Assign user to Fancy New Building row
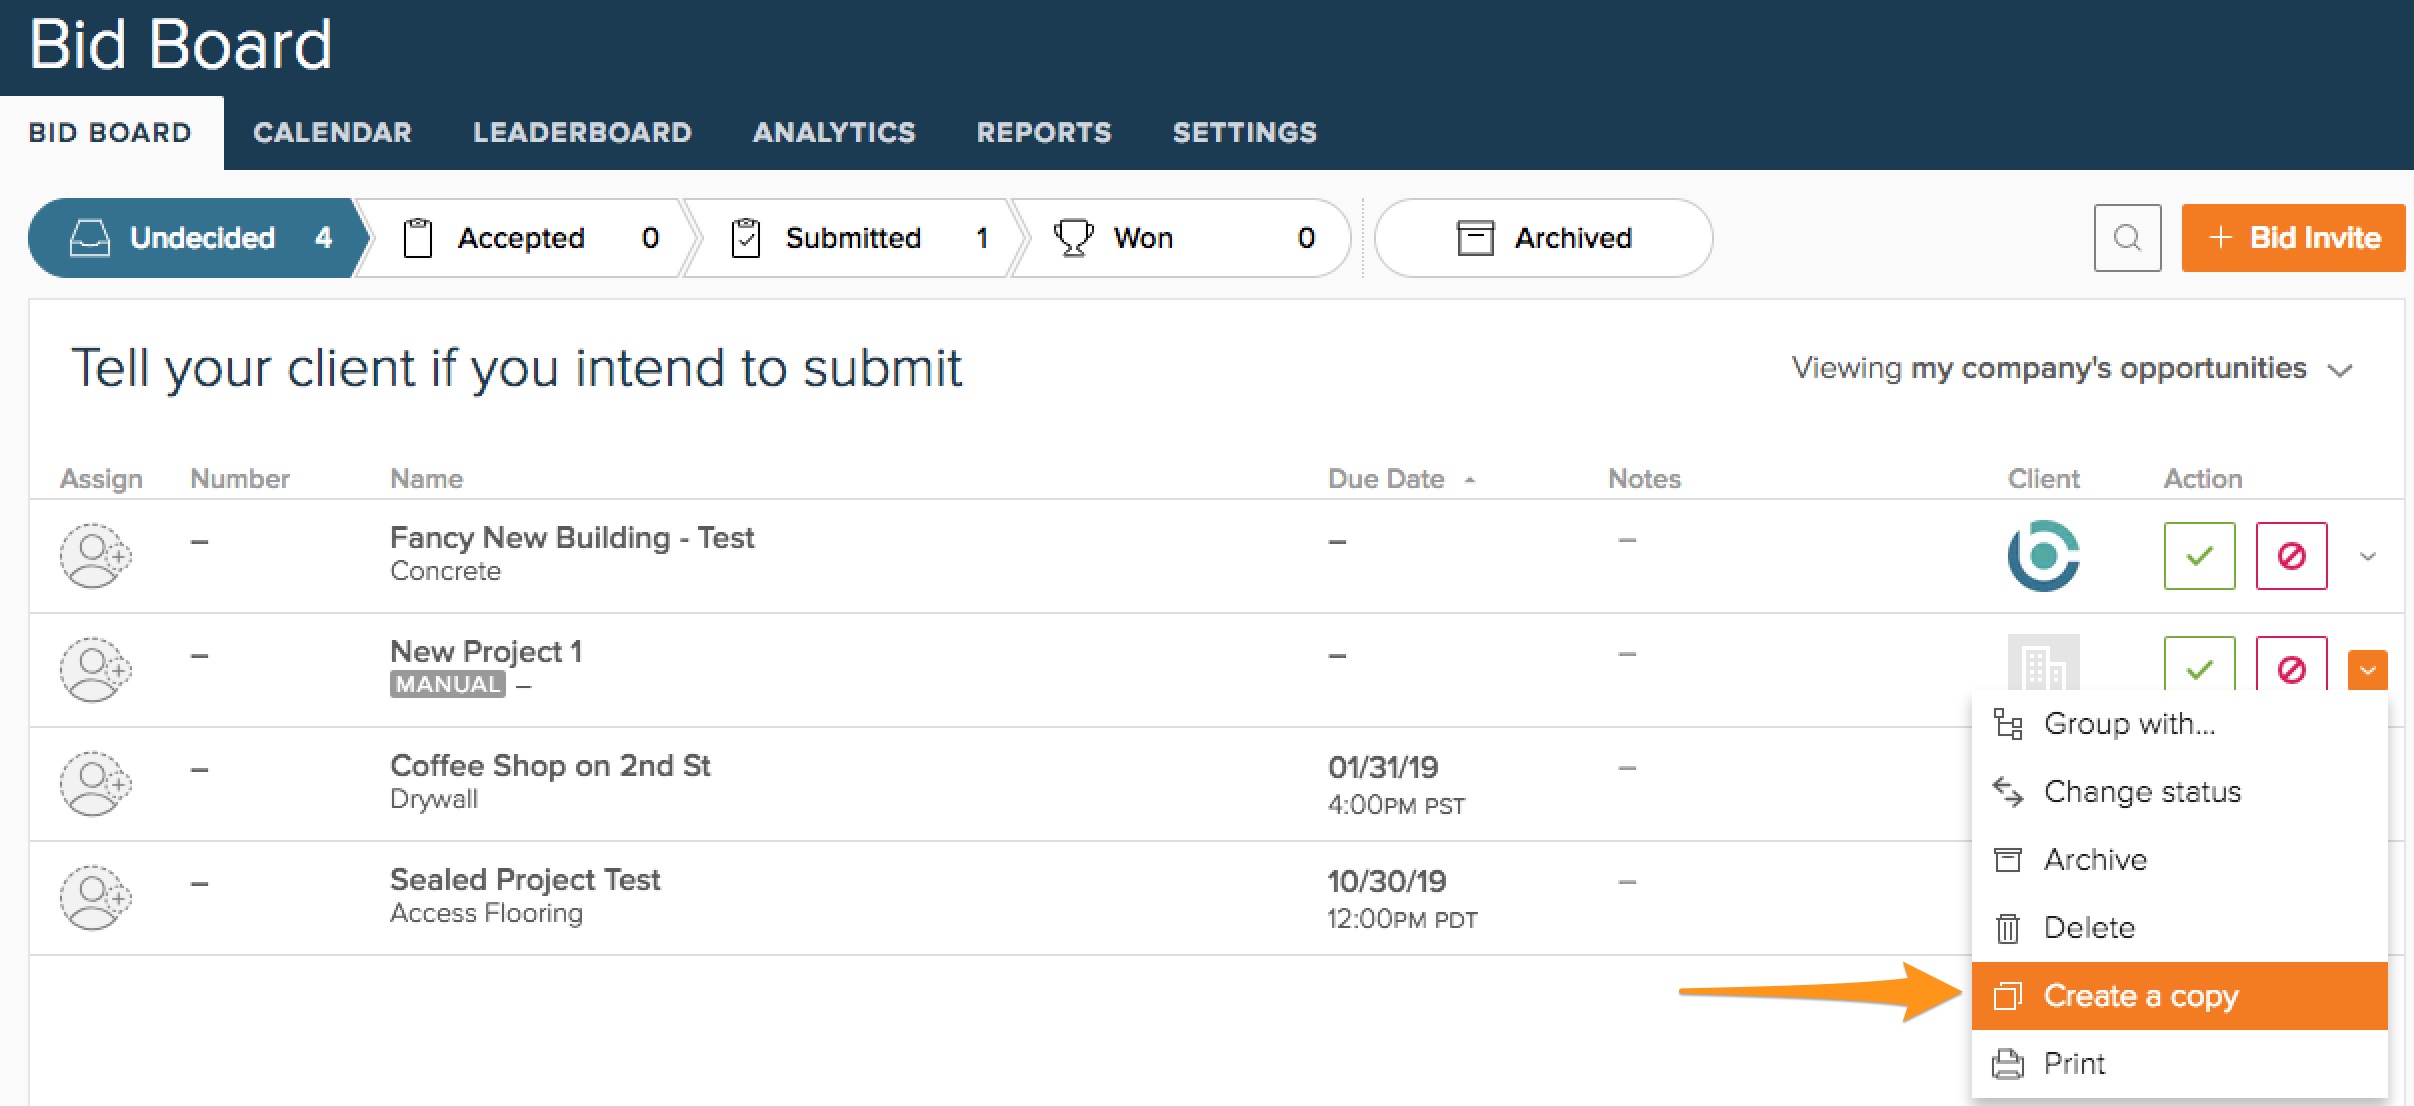This screenshot has height=1106, width=2414. pos(94,555)
